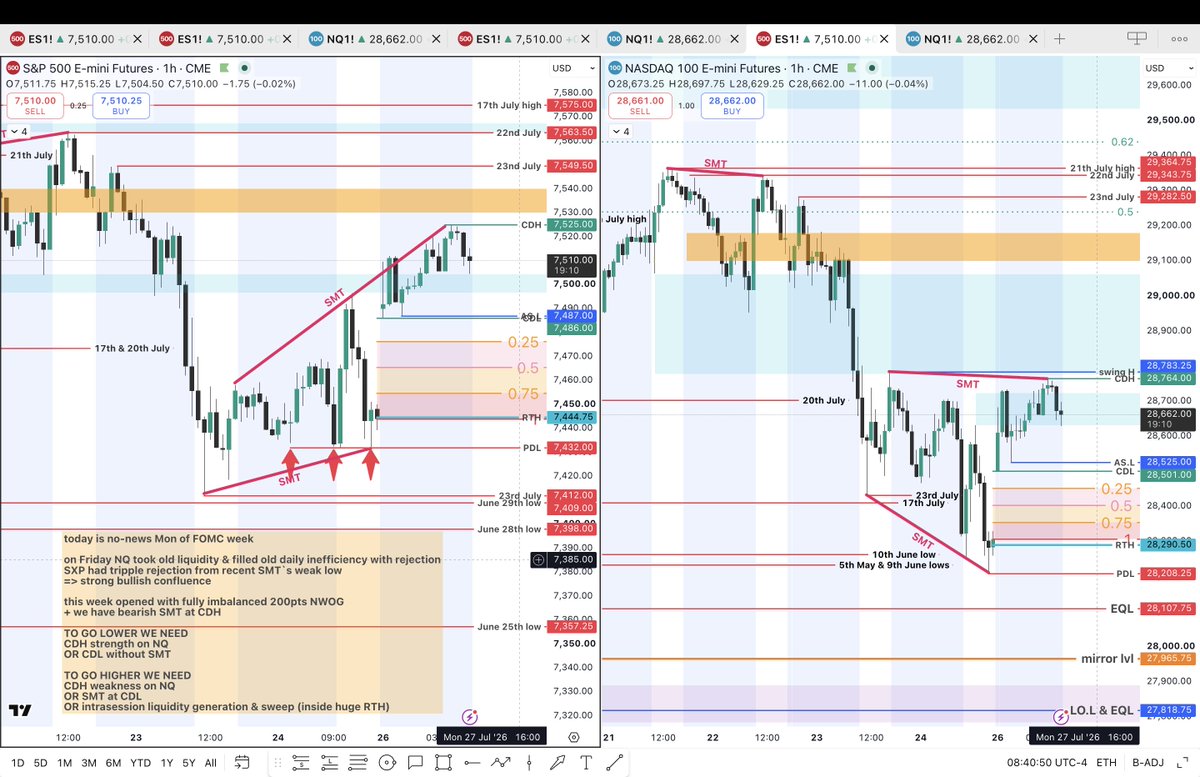The height and width of the screenshot is (777, 1200).
Task: Switch to the NQ1! tab beside the plus button
Action: (970, 39)
